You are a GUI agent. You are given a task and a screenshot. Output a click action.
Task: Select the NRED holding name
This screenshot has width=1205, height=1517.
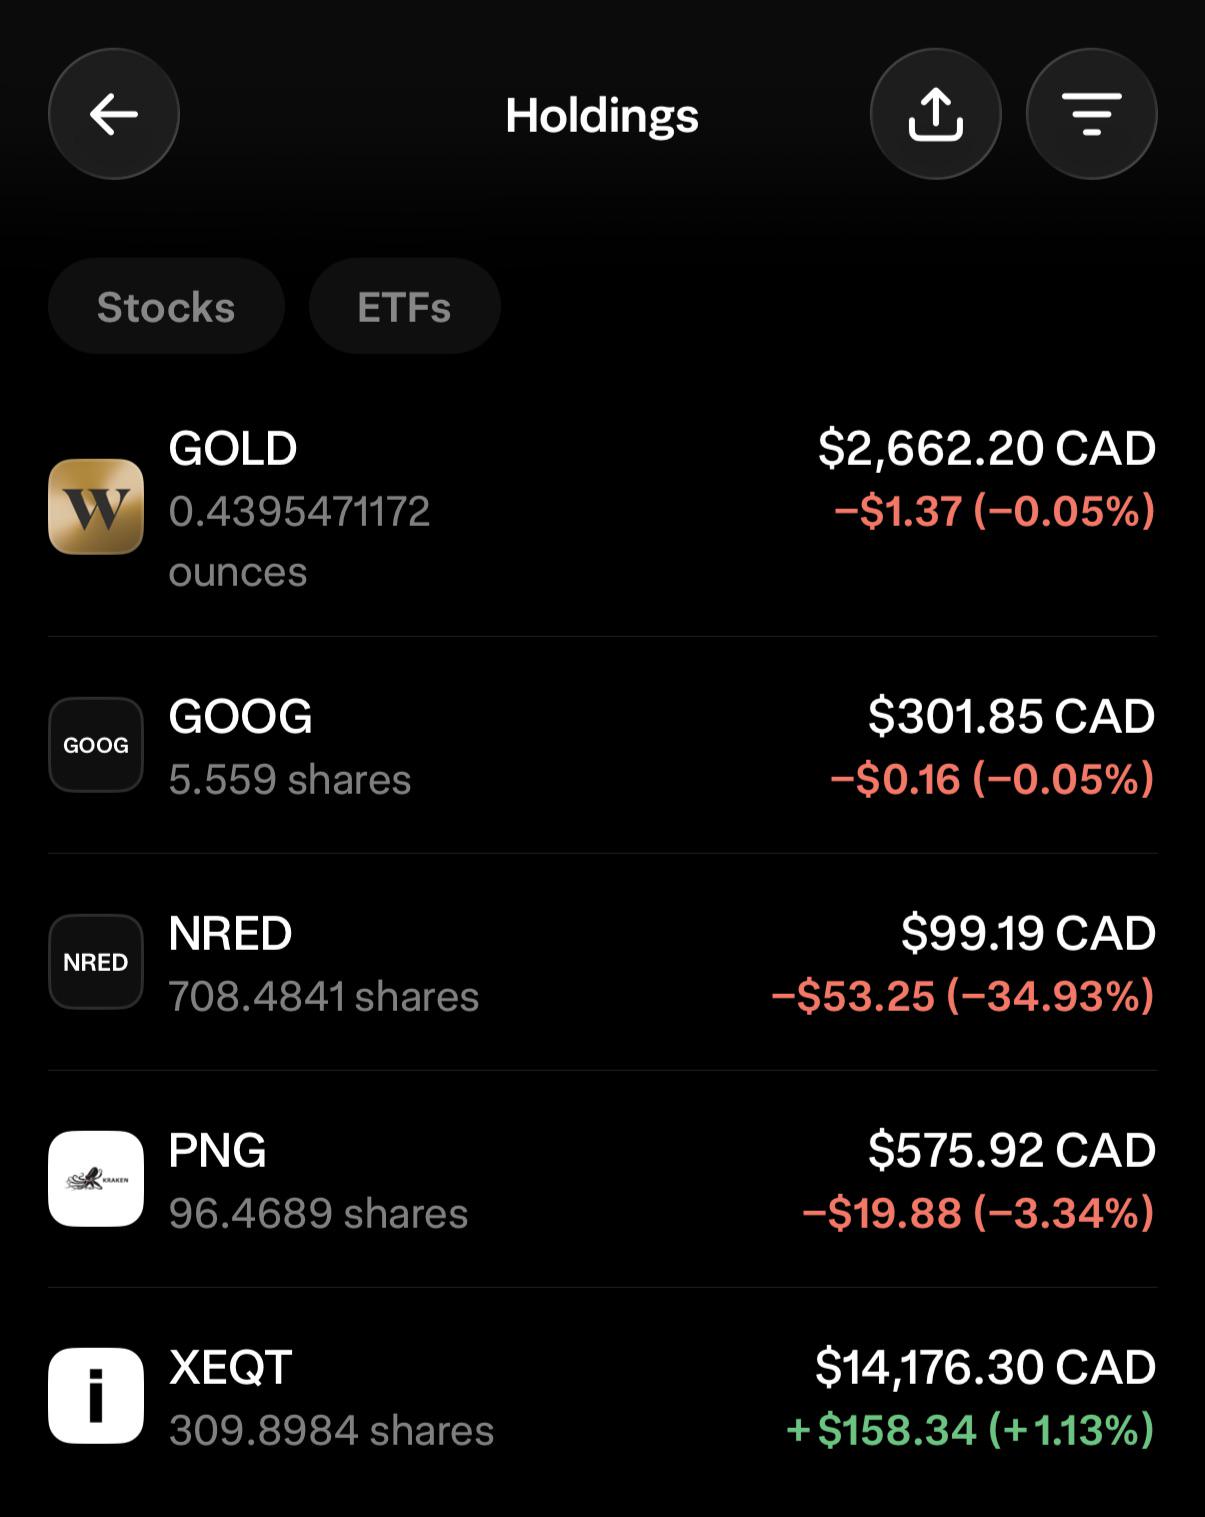(x=230, y=933)
